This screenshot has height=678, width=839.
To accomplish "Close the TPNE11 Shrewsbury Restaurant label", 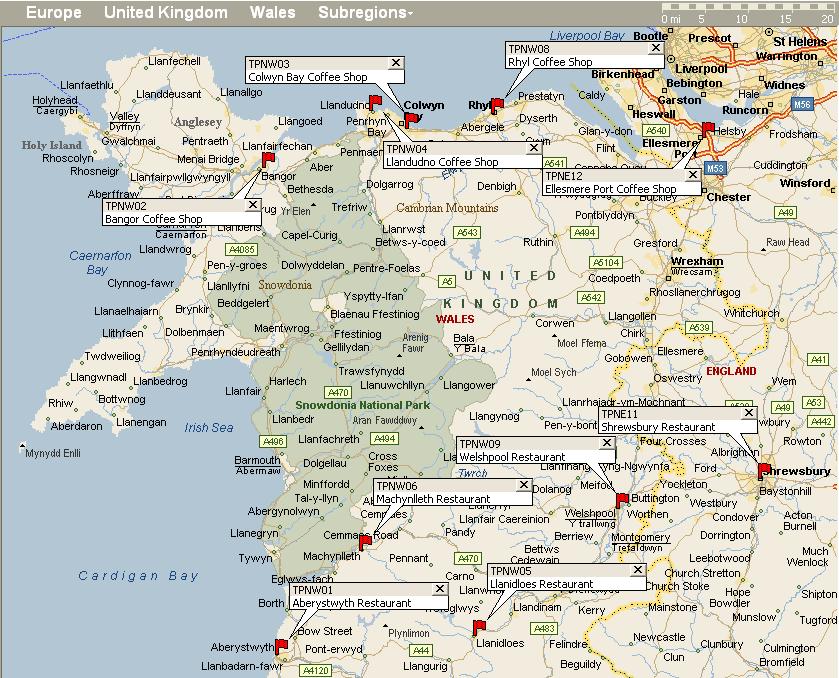I will [748, 412].
